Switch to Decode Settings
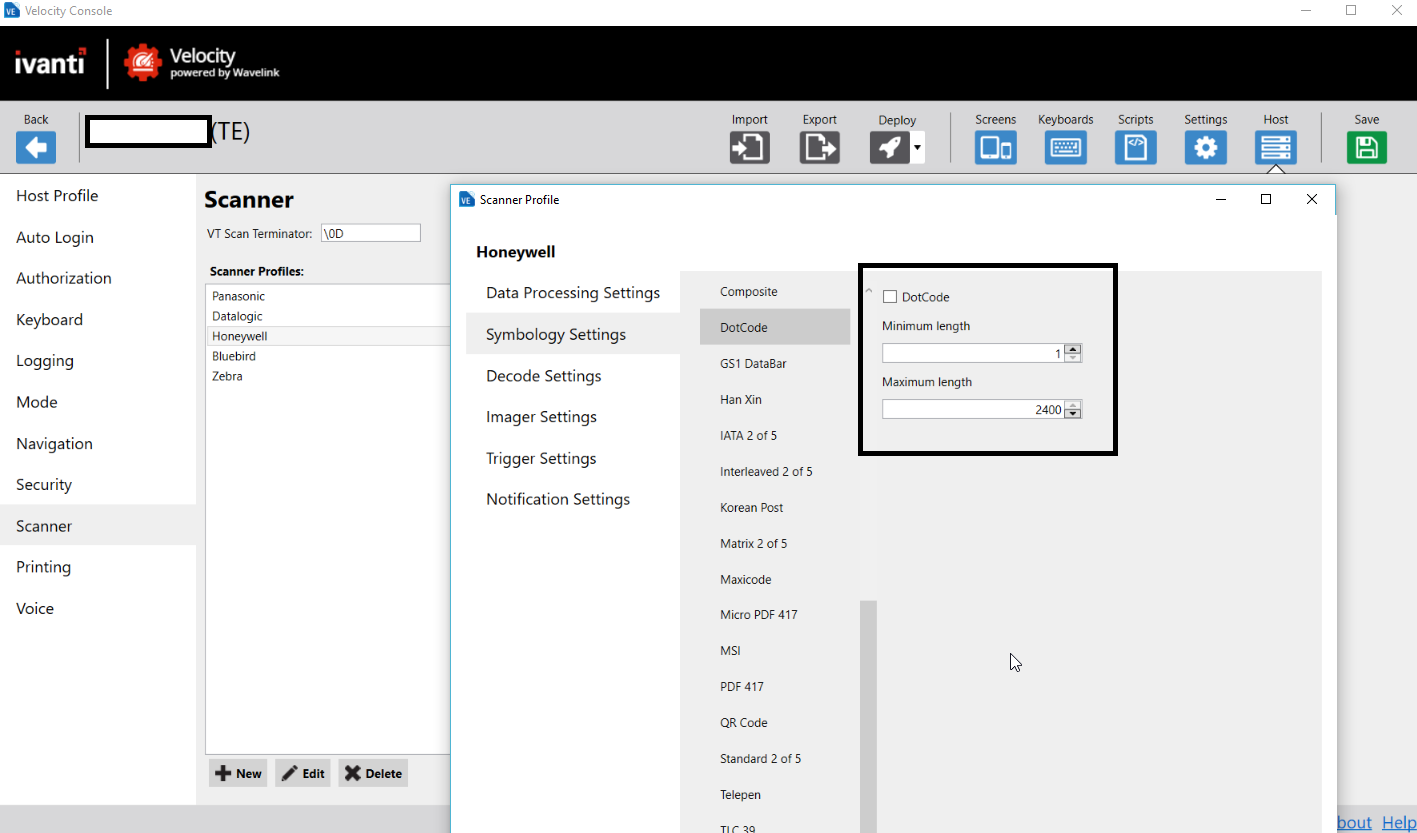Viewport: 1417px width, 833px height. (x=543, y=375)
